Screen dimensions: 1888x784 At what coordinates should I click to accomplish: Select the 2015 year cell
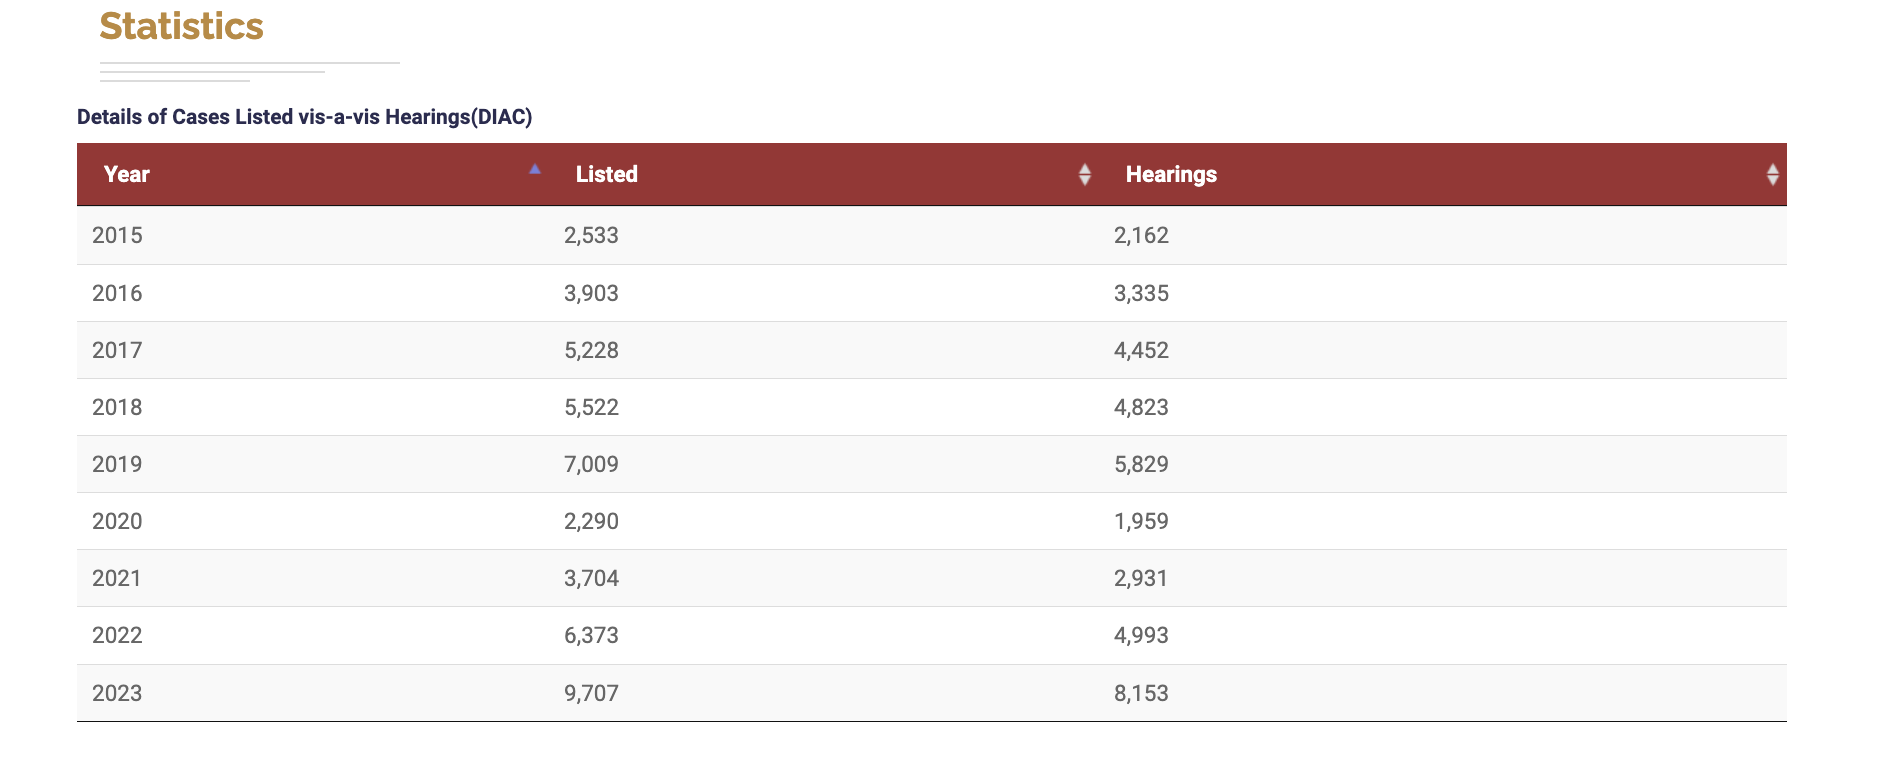tap(117, 236)
